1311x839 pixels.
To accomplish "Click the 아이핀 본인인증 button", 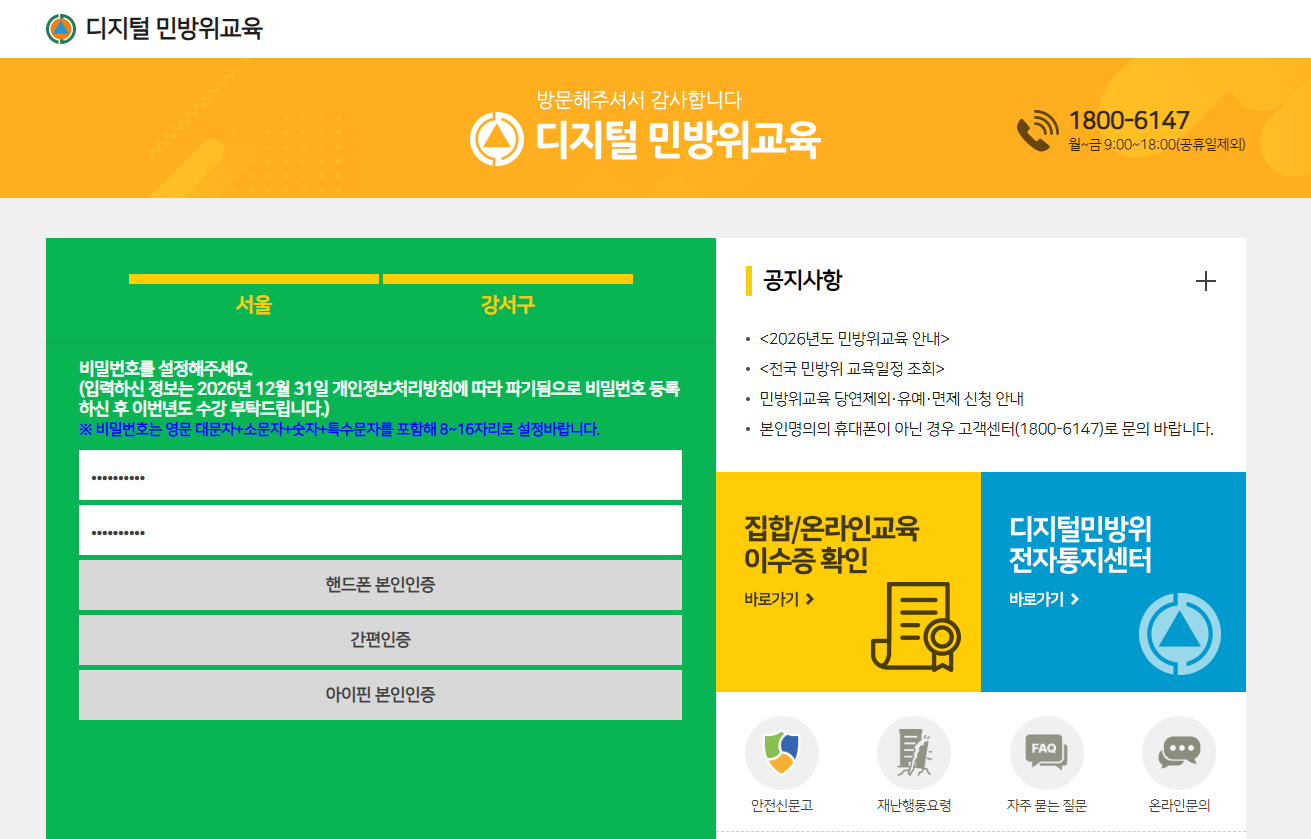I will coord(381,695).
